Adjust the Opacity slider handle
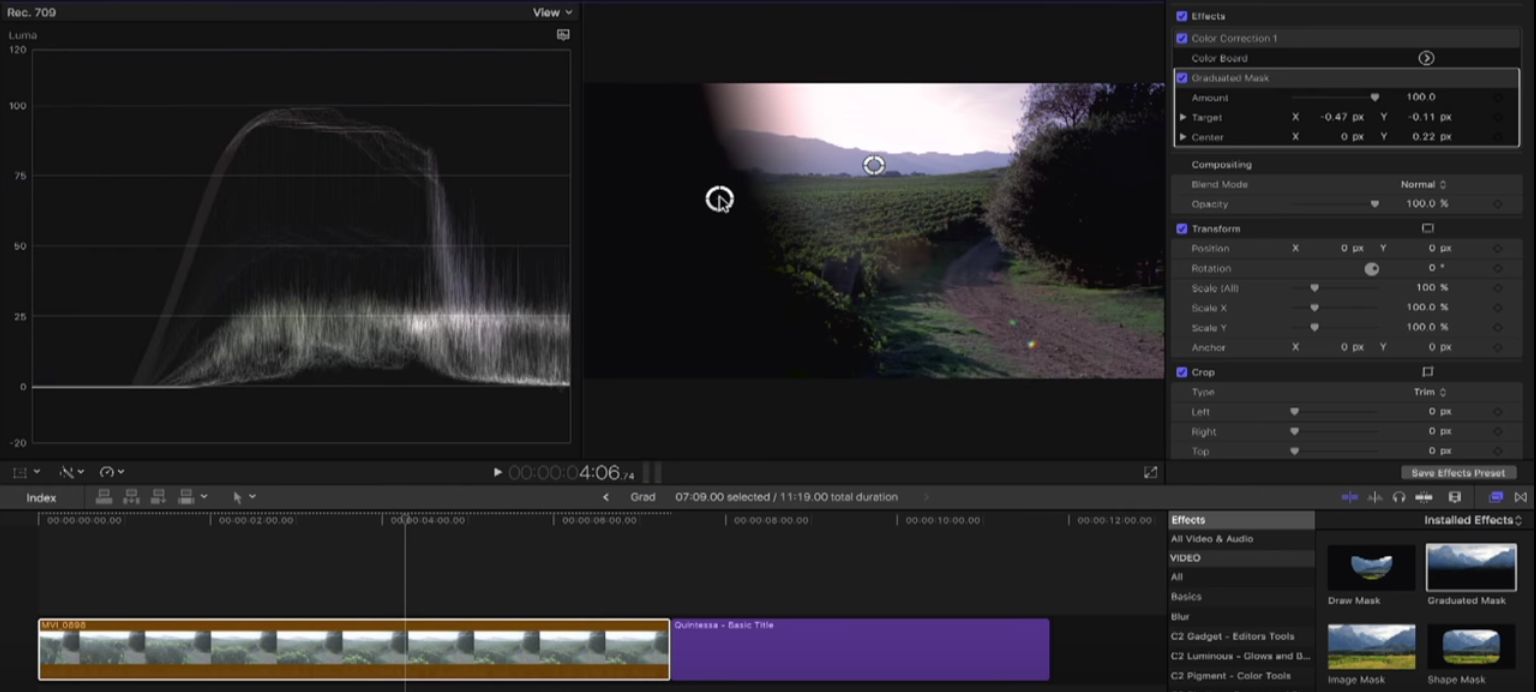The image size is (1536, 692). [1374, 204]
